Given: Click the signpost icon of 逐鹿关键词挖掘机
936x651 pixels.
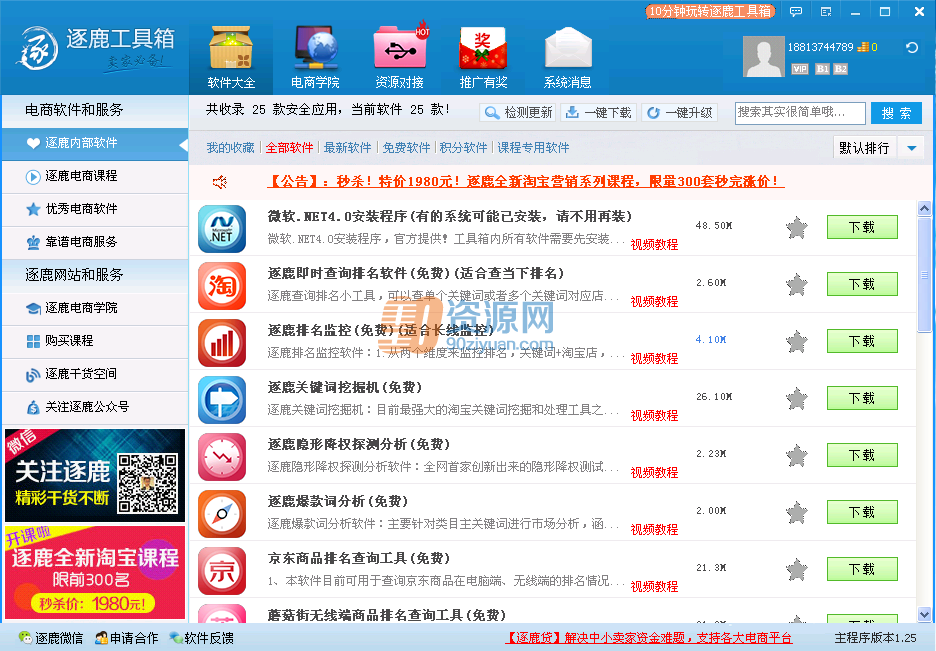Looking at the screenshot, I should tap(222, 400).
